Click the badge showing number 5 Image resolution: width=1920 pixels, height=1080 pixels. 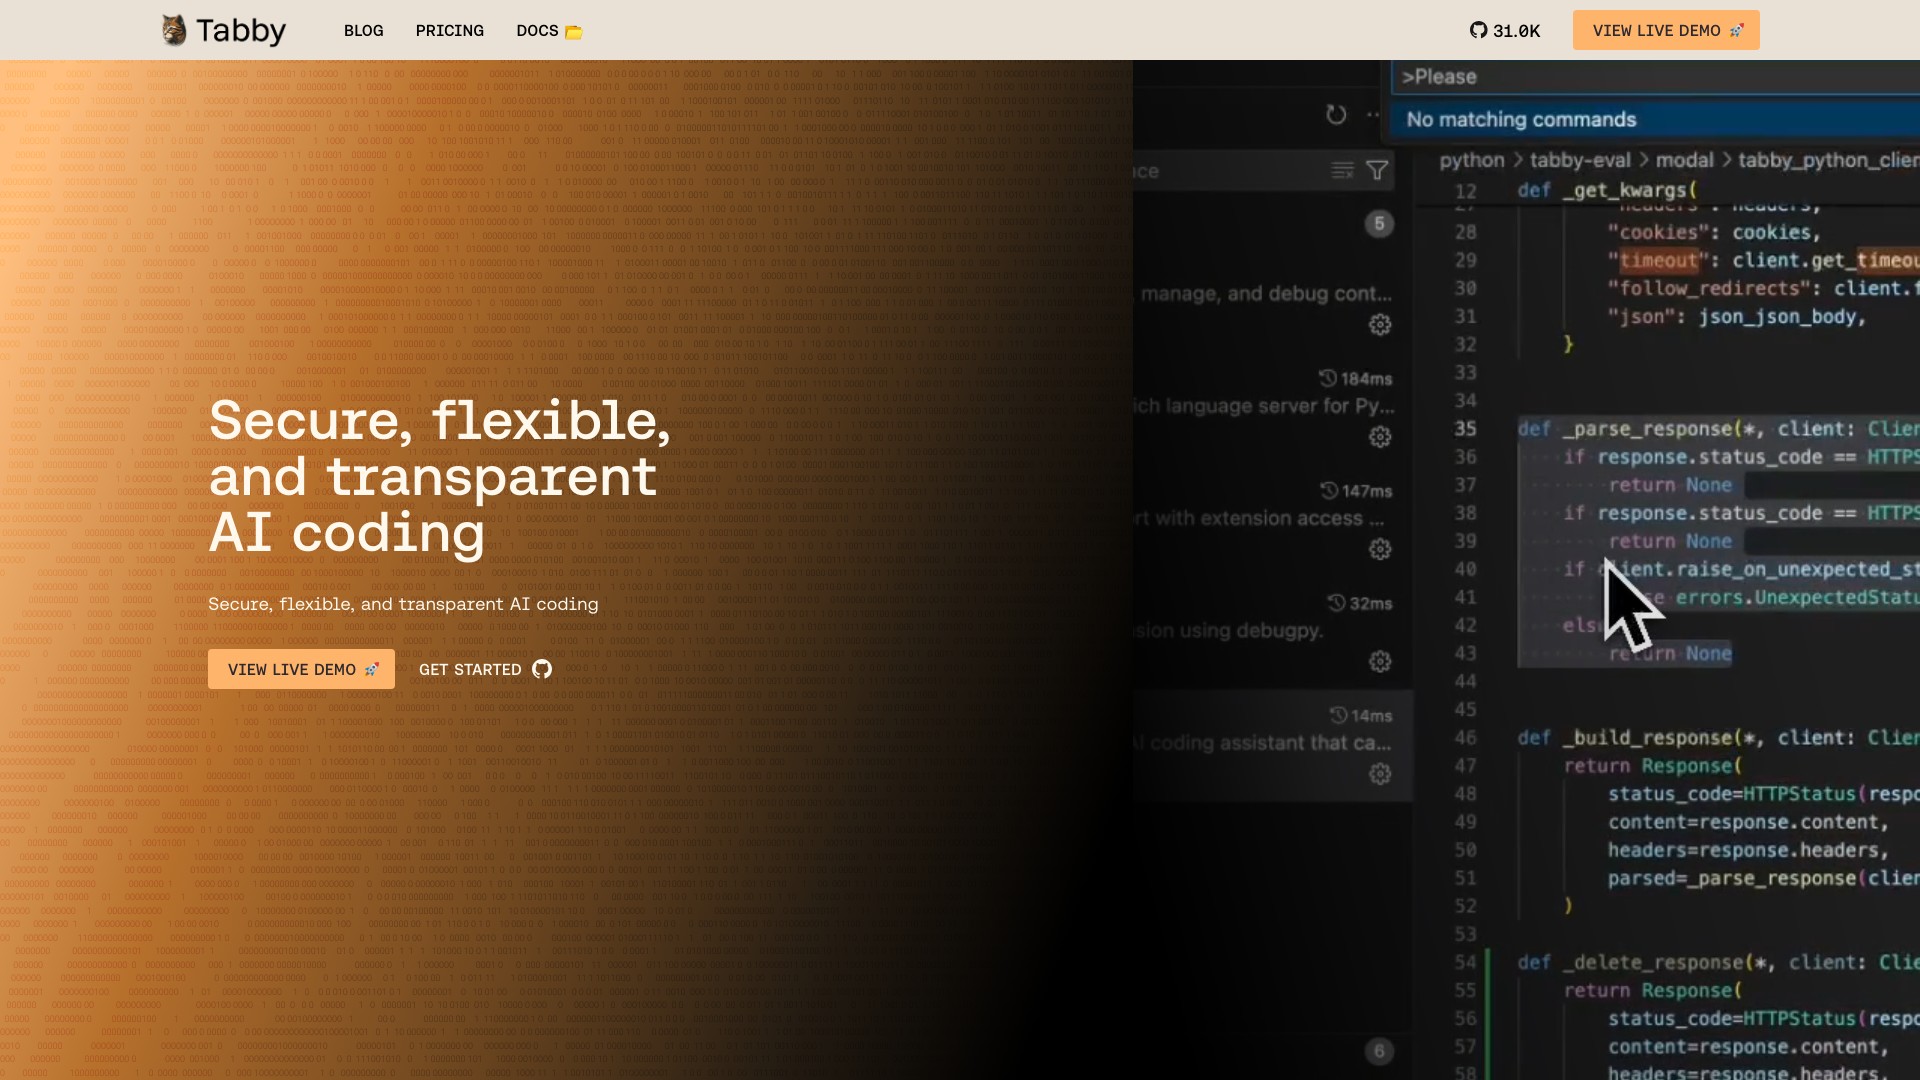tap(1379, 224)
